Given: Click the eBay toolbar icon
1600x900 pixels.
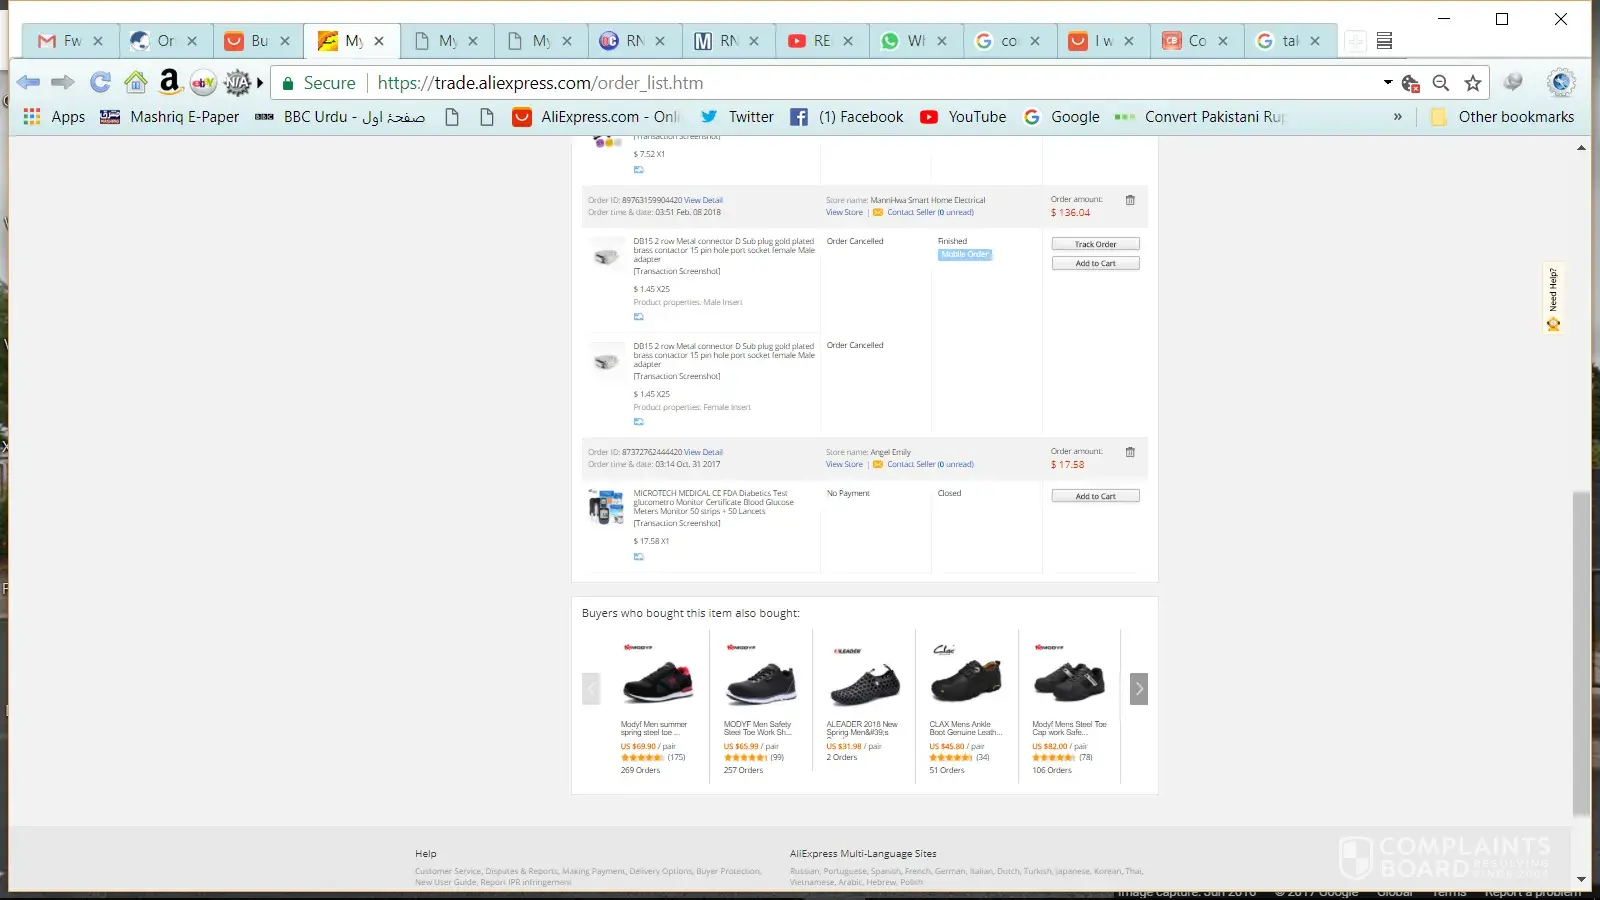Looking at the screenshot, I should 203,83.
